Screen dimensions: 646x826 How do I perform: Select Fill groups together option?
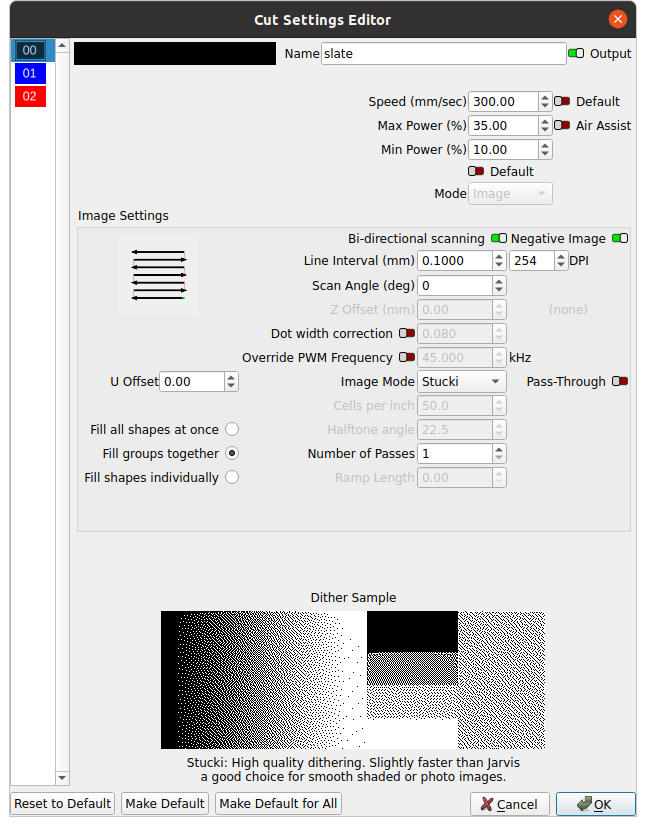[x=232, y=453]
